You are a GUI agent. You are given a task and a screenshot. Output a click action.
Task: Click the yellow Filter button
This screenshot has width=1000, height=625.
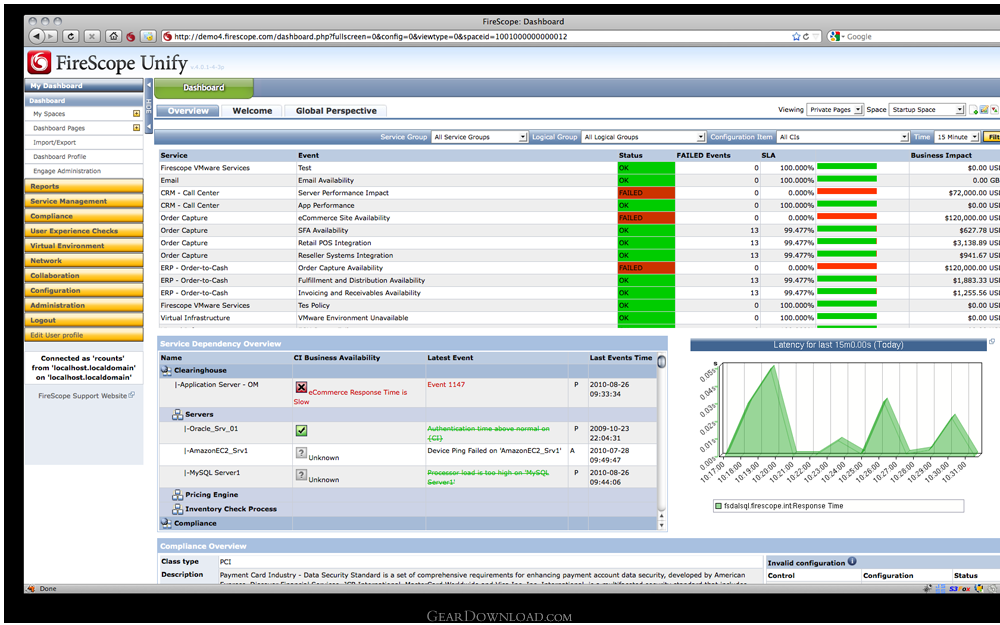[x=991, y=137]
